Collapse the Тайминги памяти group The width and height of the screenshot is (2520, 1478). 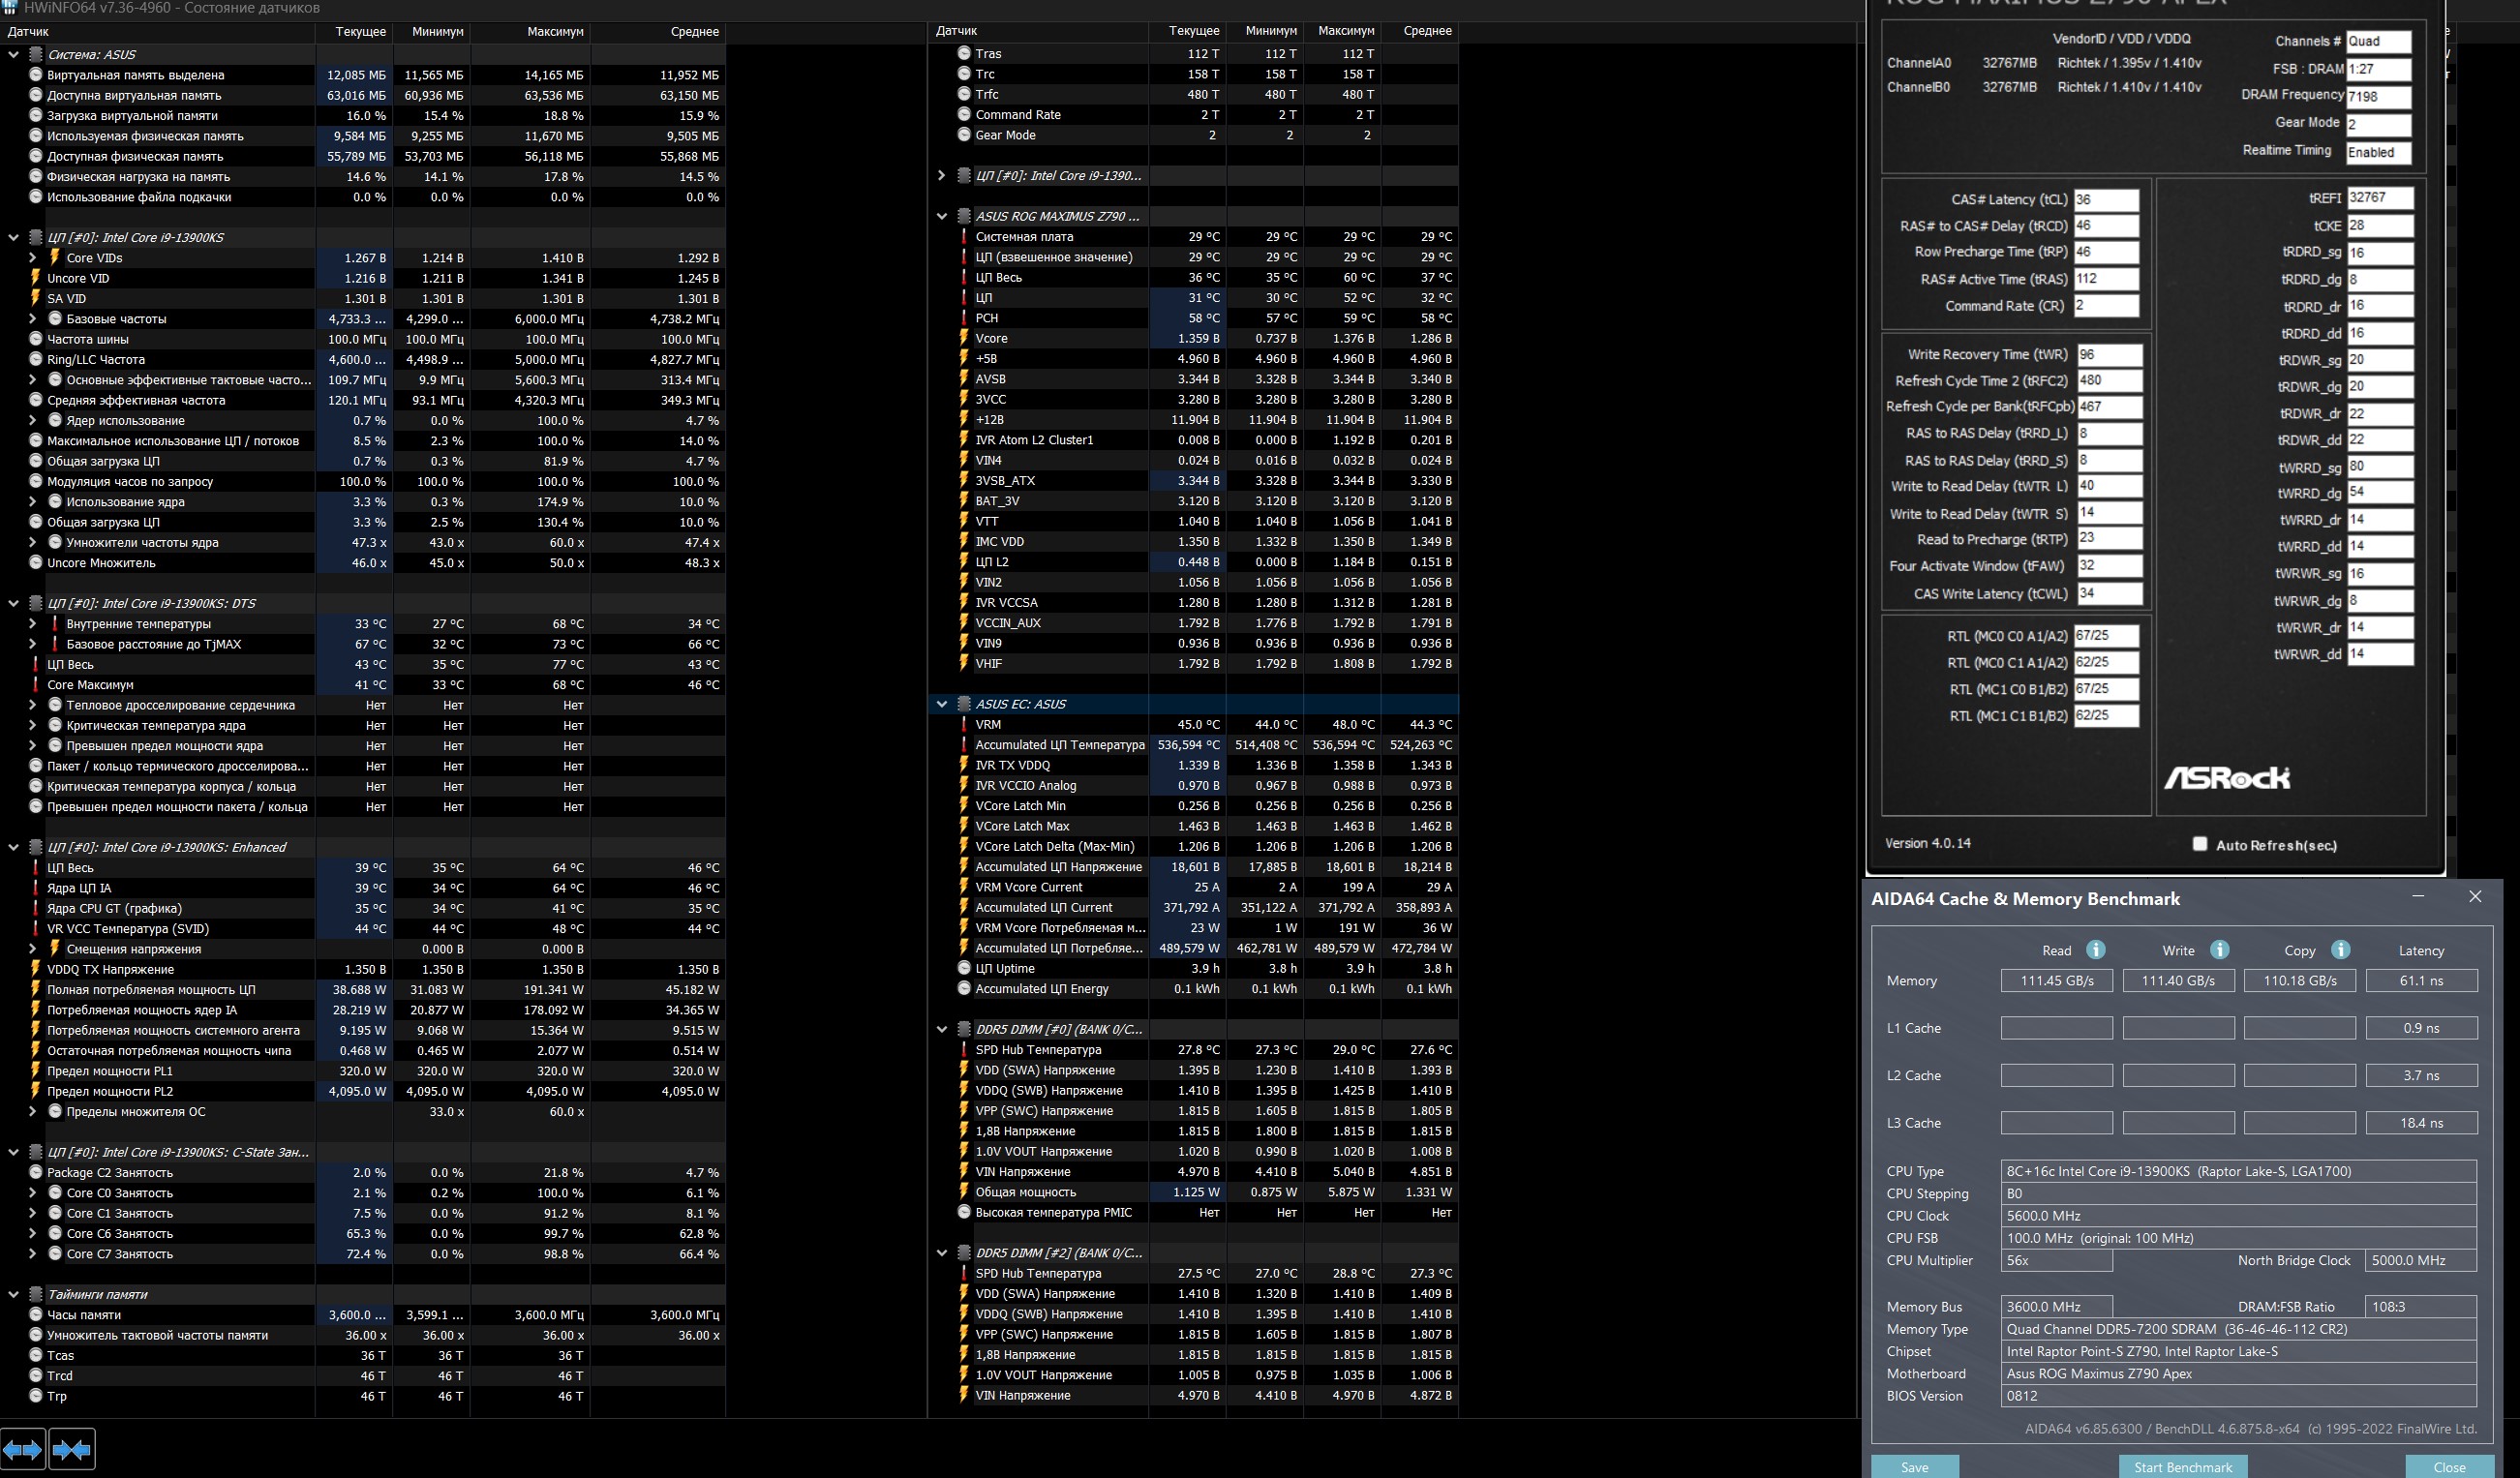[x=14, y=1294]
